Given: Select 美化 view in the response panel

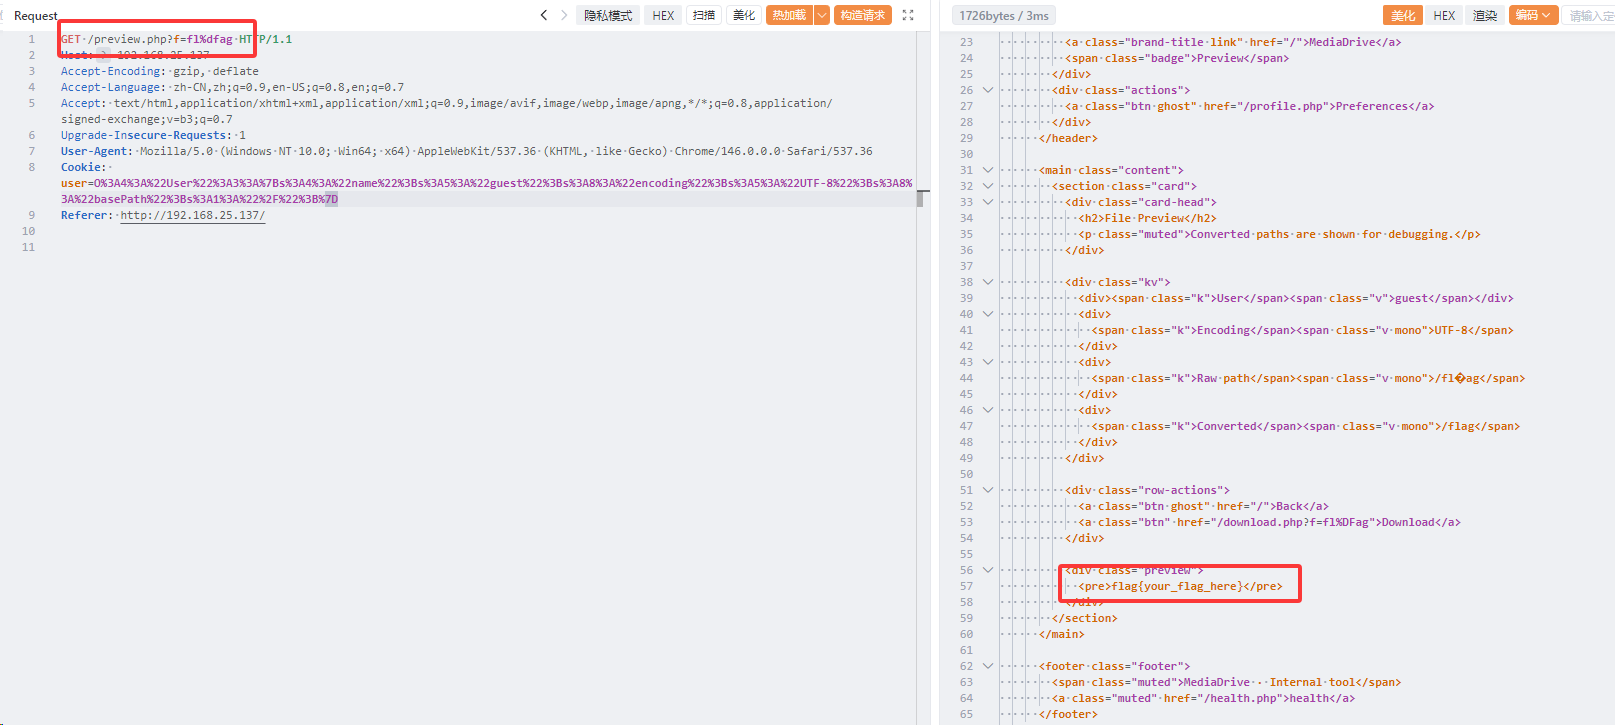Looking at the screenshot, I should click(x=1403, y=15).
